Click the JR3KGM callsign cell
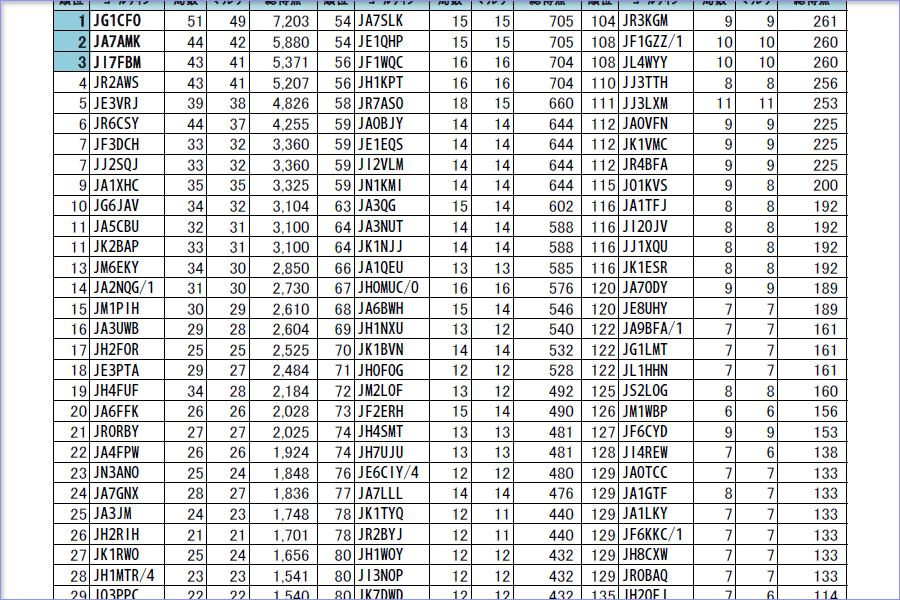The width and height of the screenshot is (900, 600). click(646, 20)
